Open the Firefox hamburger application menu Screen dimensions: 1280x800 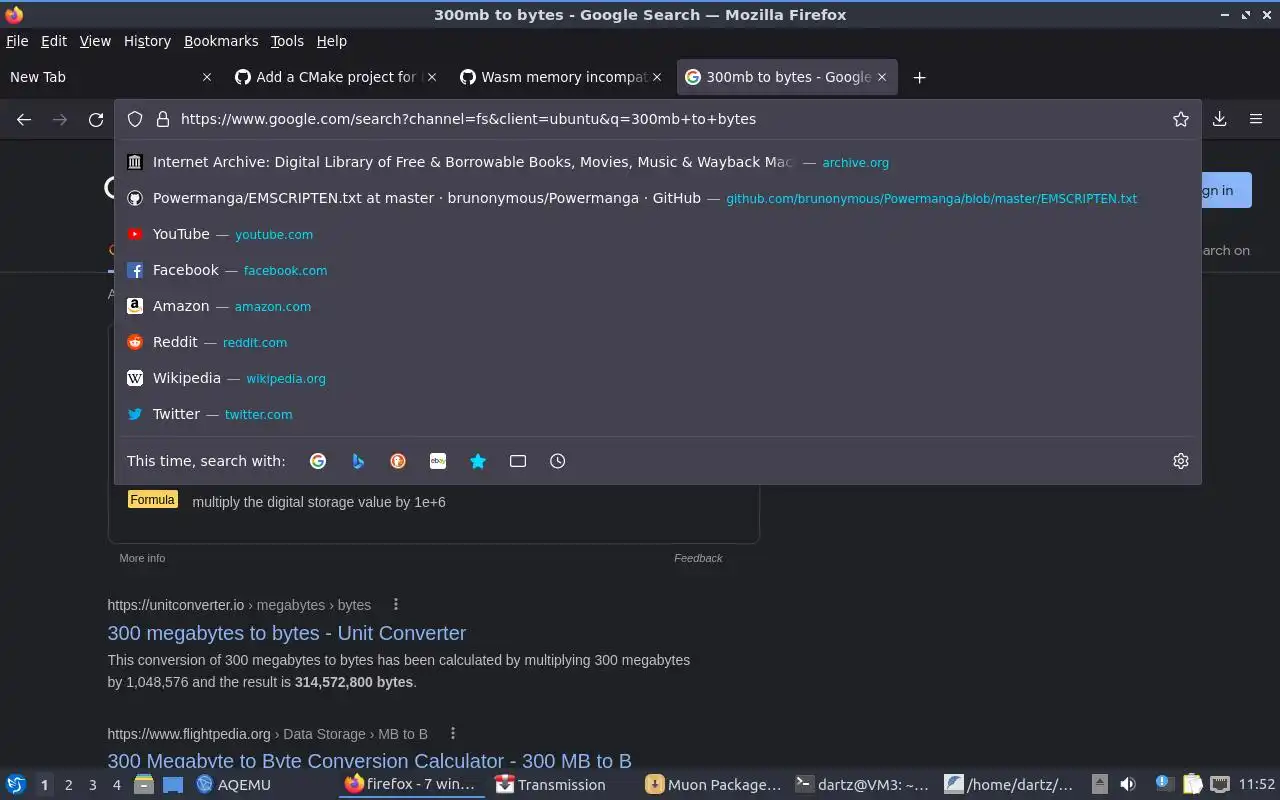(1256, 119)
